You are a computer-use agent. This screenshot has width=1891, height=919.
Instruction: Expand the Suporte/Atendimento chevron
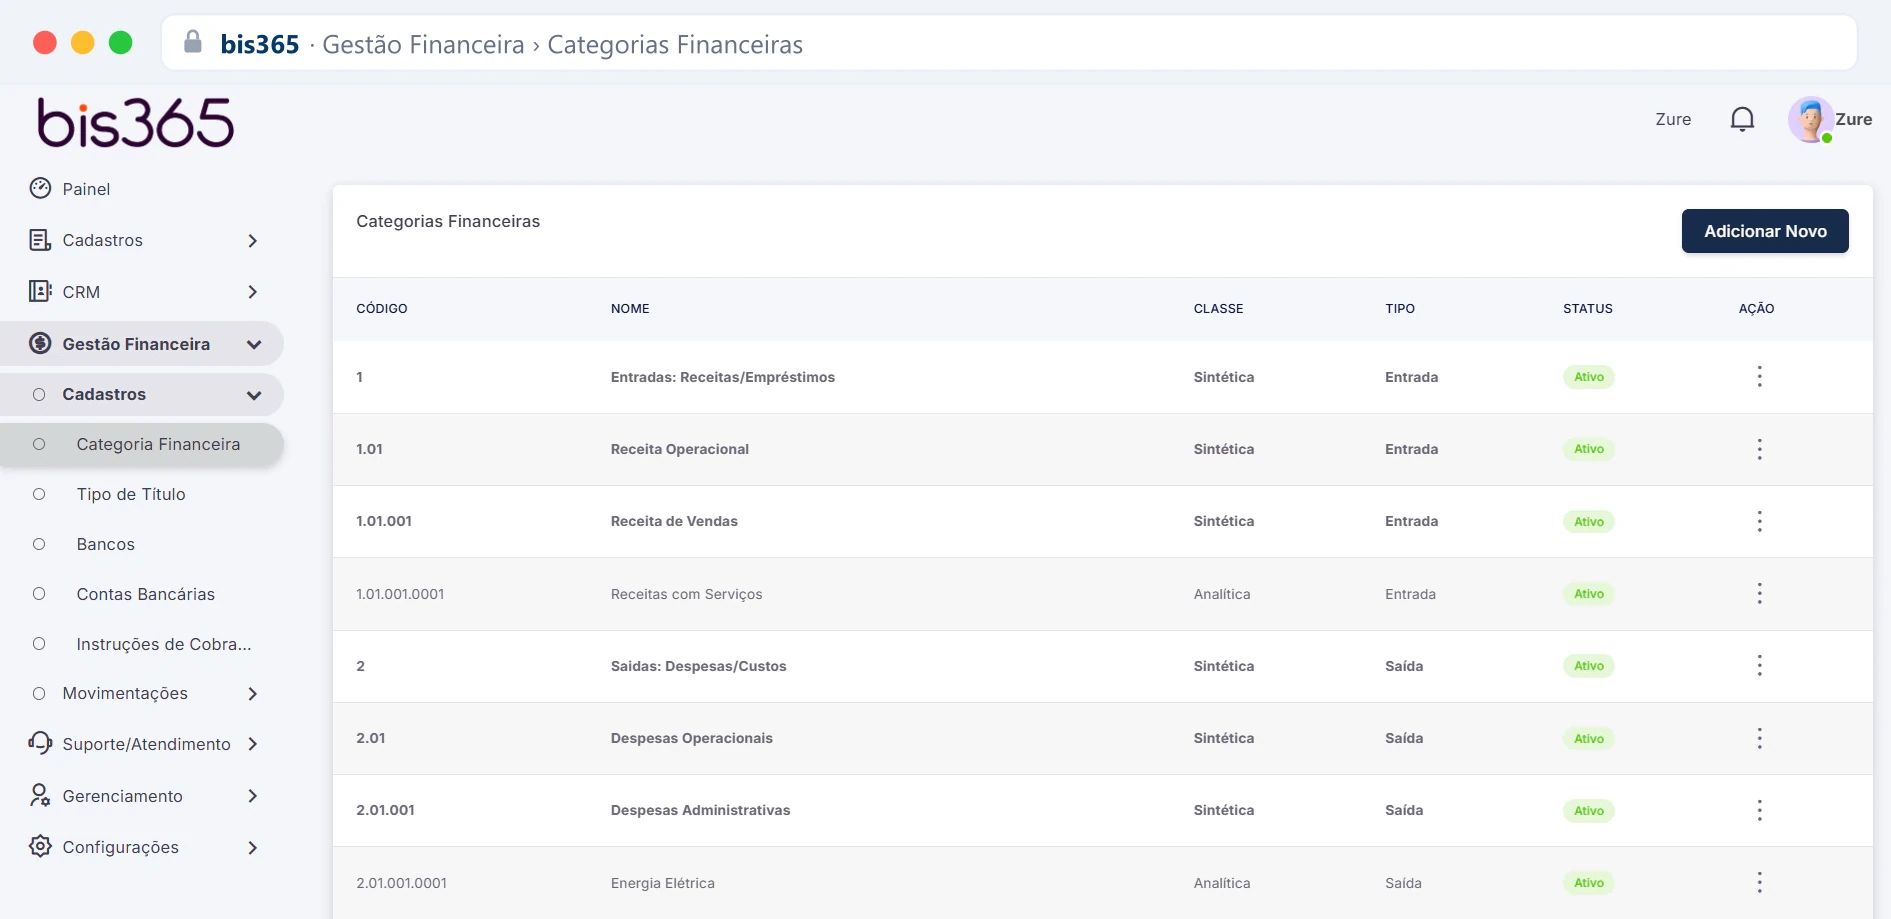[x=253, y=744]
